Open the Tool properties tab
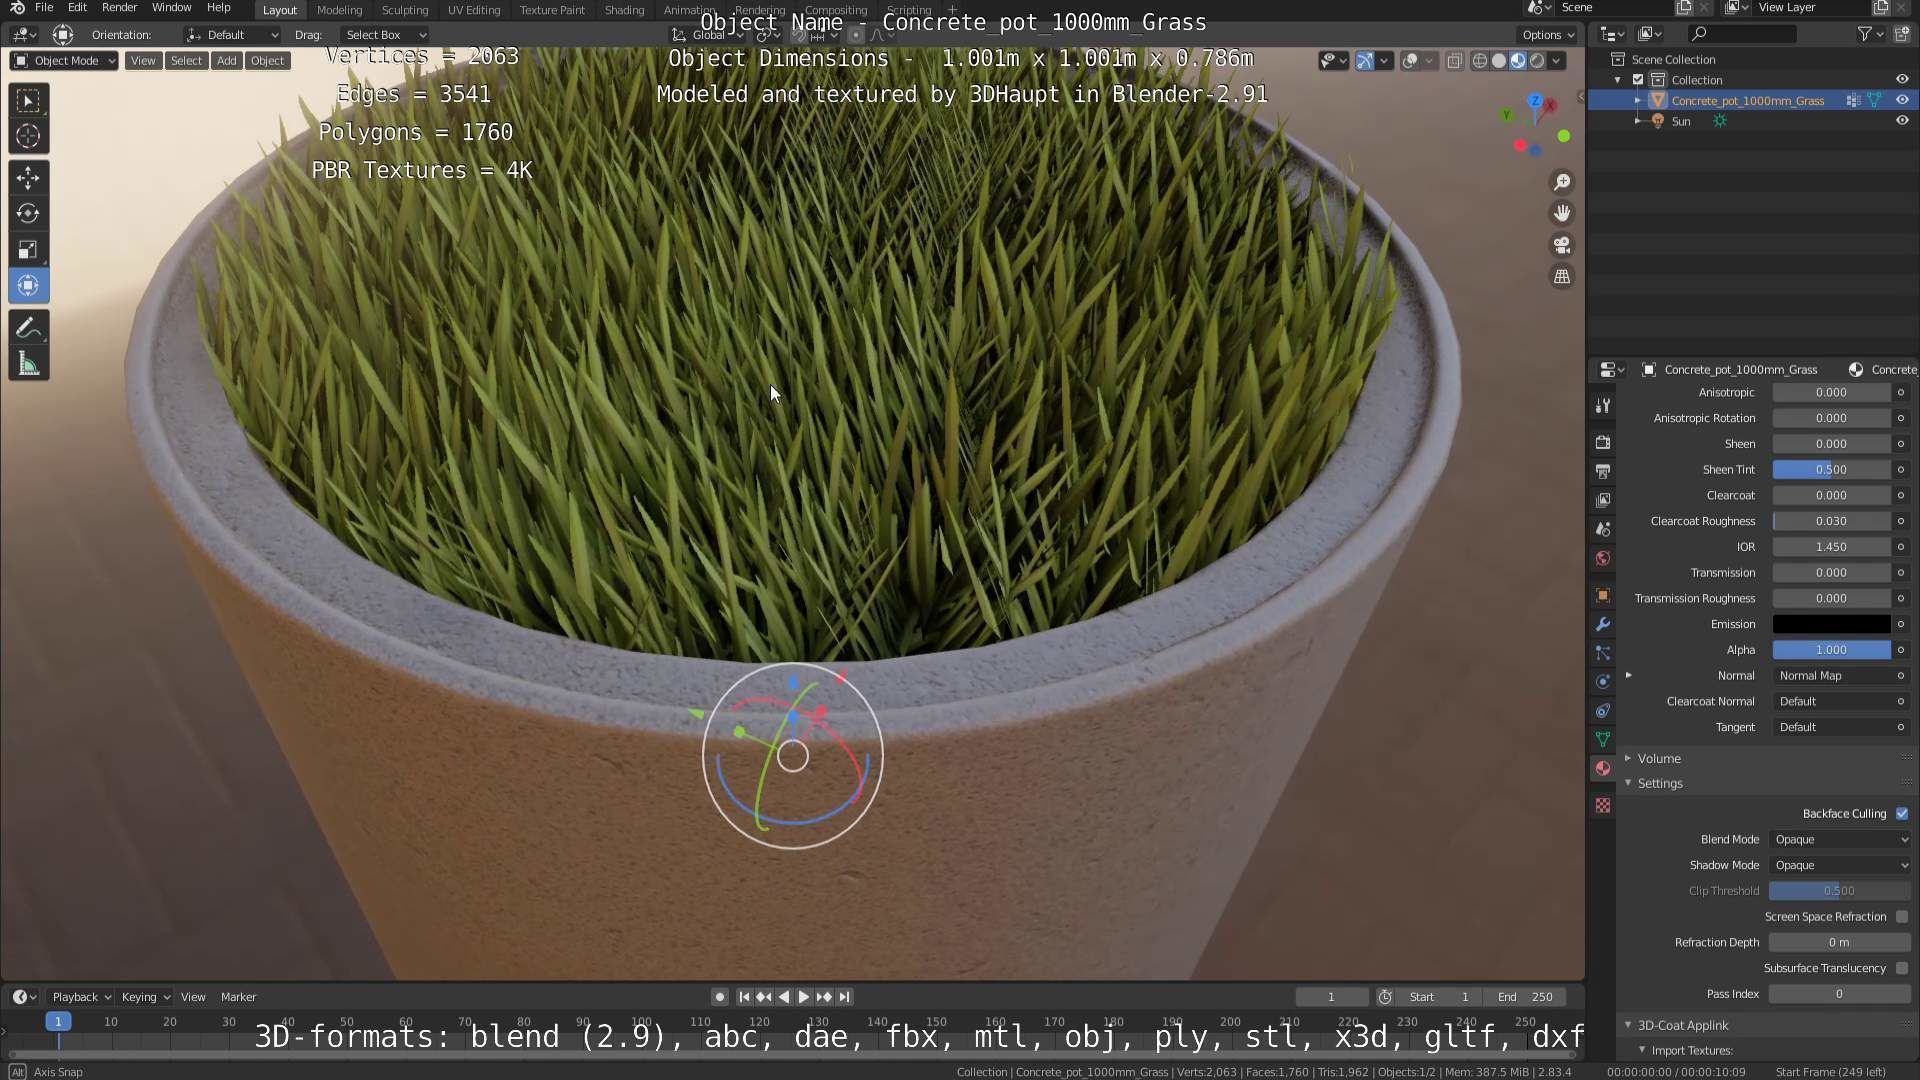Screen dimensions: 1920x1080 [1603, 405]
